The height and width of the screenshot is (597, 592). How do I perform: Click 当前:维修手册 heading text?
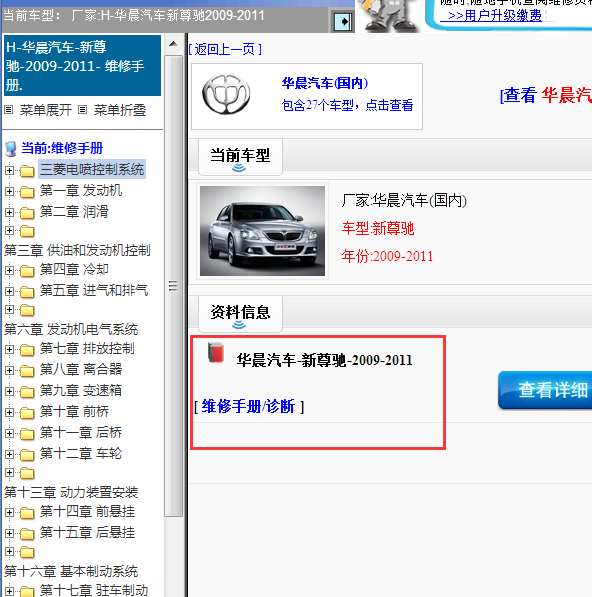[62, 148]
